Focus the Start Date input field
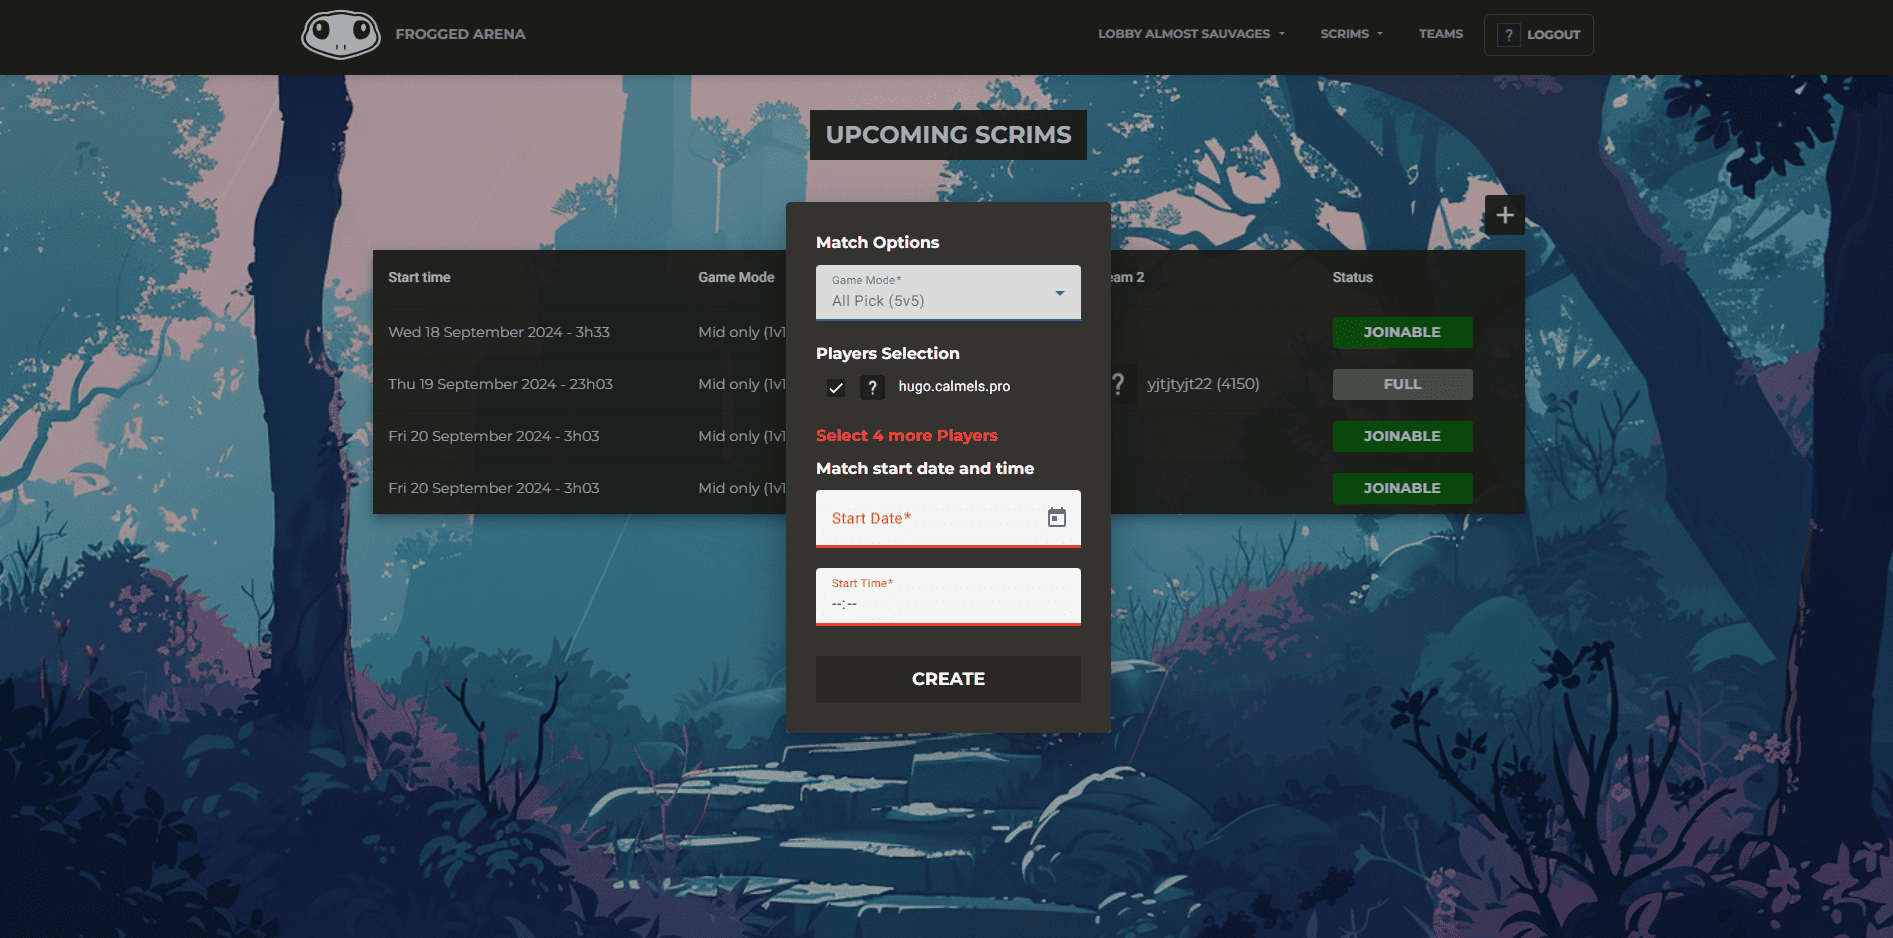 (948, 518)
